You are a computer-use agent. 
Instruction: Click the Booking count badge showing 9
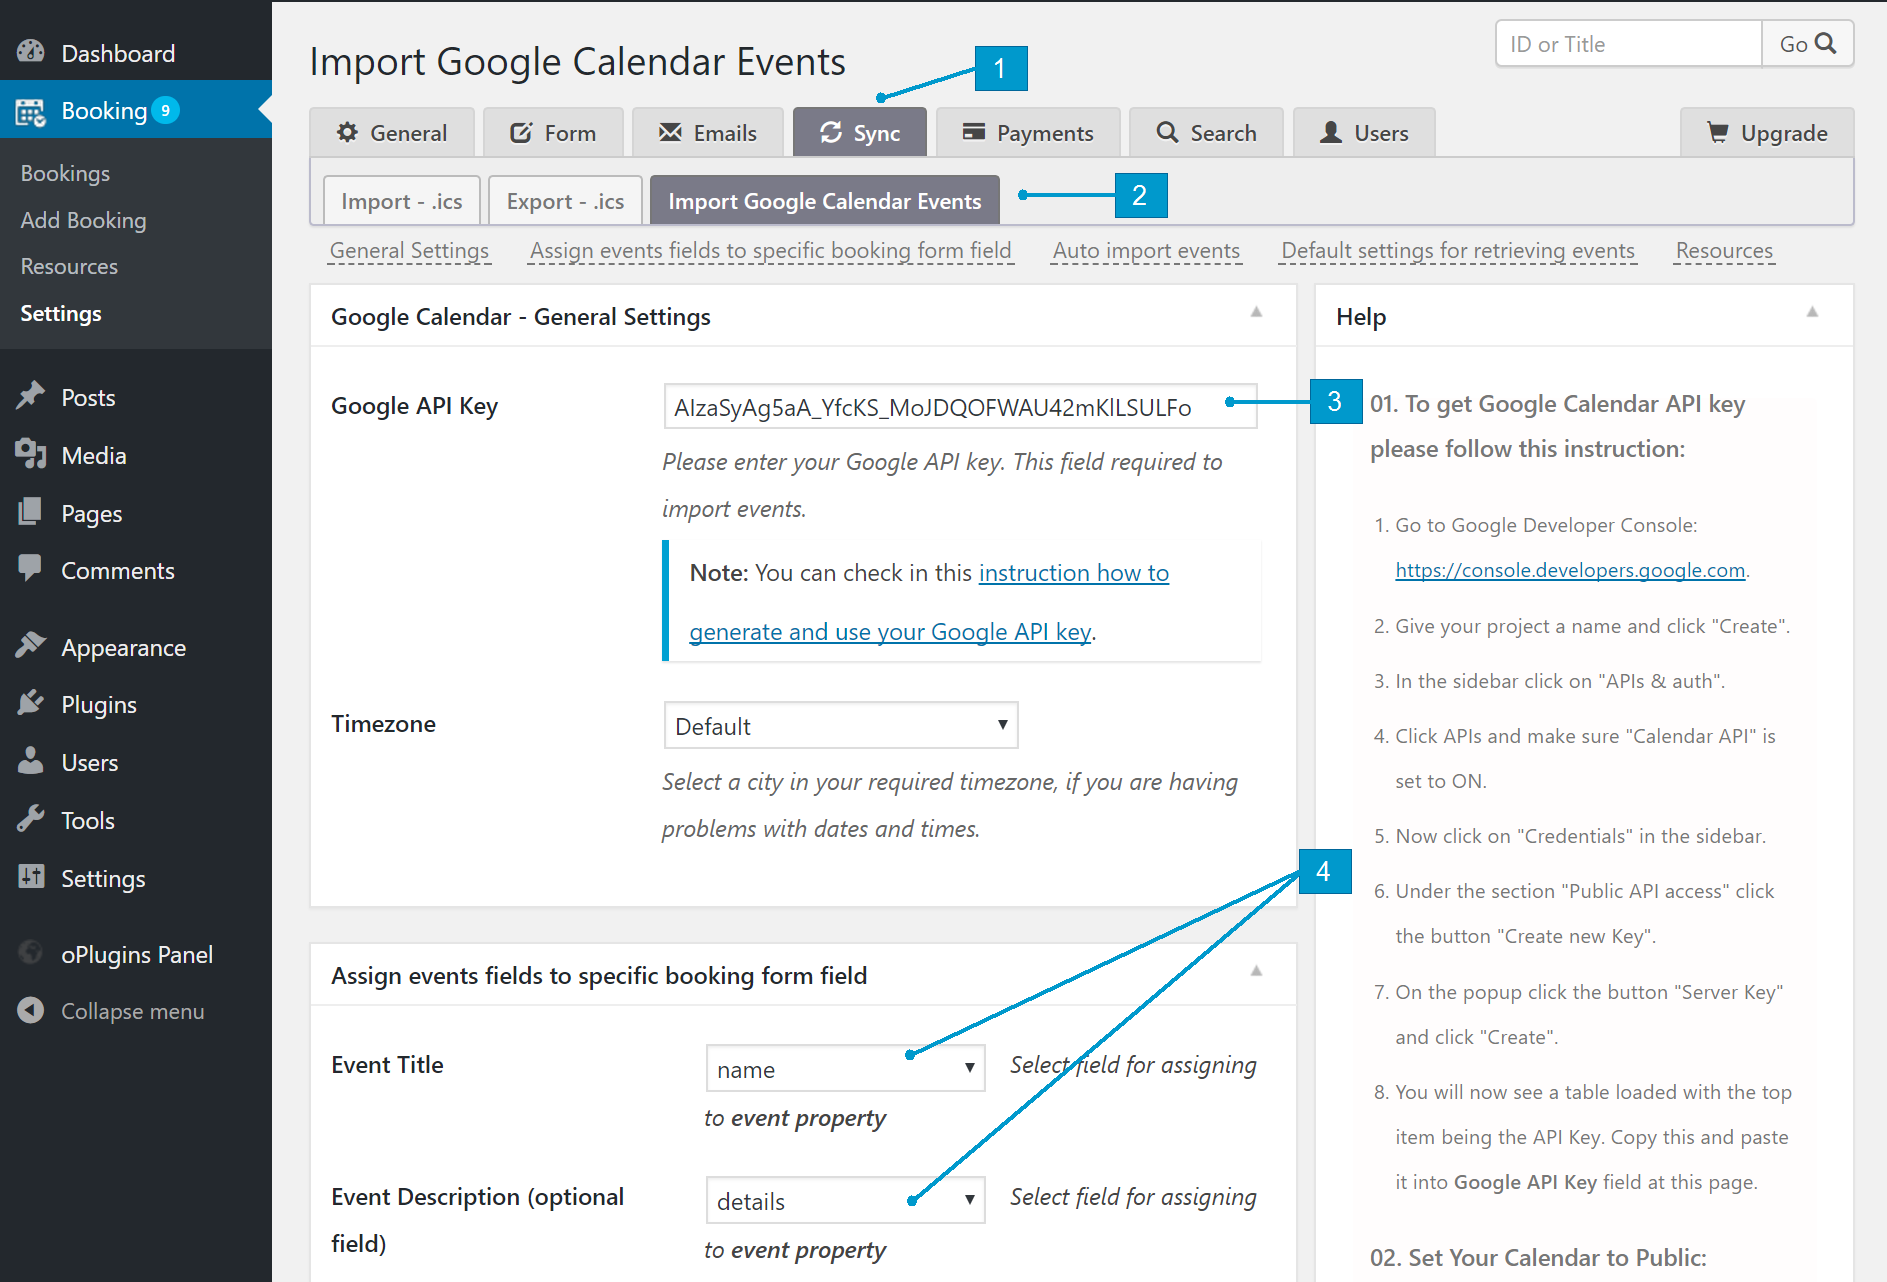(166, 110)
